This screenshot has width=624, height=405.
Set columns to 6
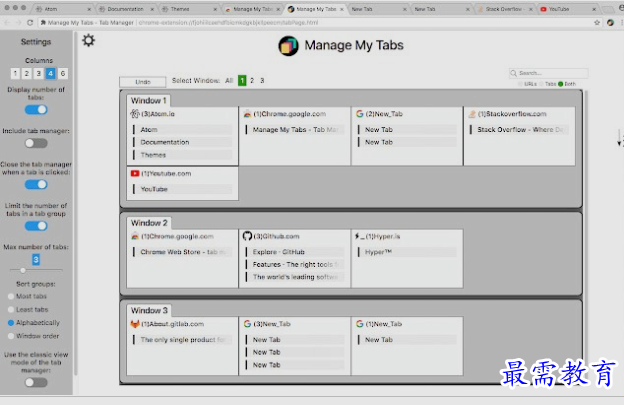pyautogui.click(x=62, y=73)
